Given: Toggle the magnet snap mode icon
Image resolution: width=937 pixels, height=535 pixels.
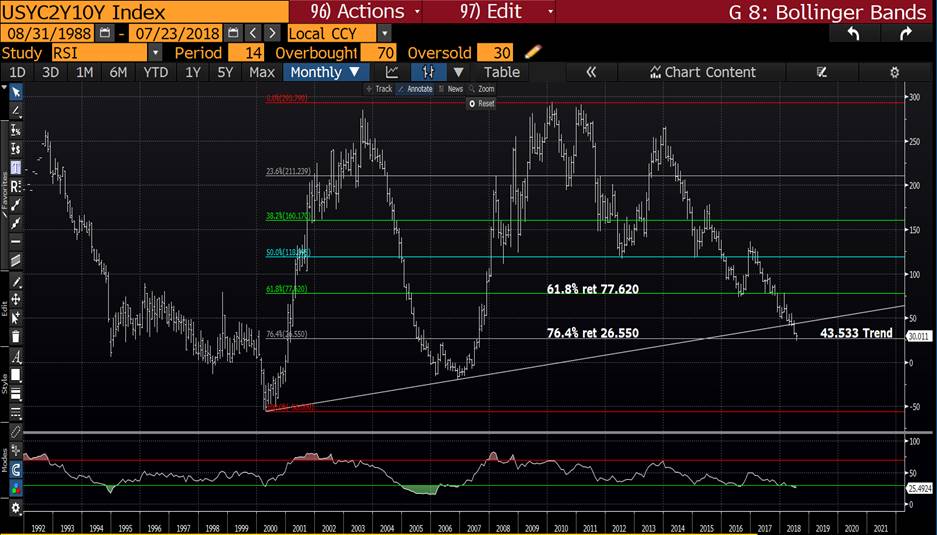Looking at the screenshot, I should (x=16, y=469).
